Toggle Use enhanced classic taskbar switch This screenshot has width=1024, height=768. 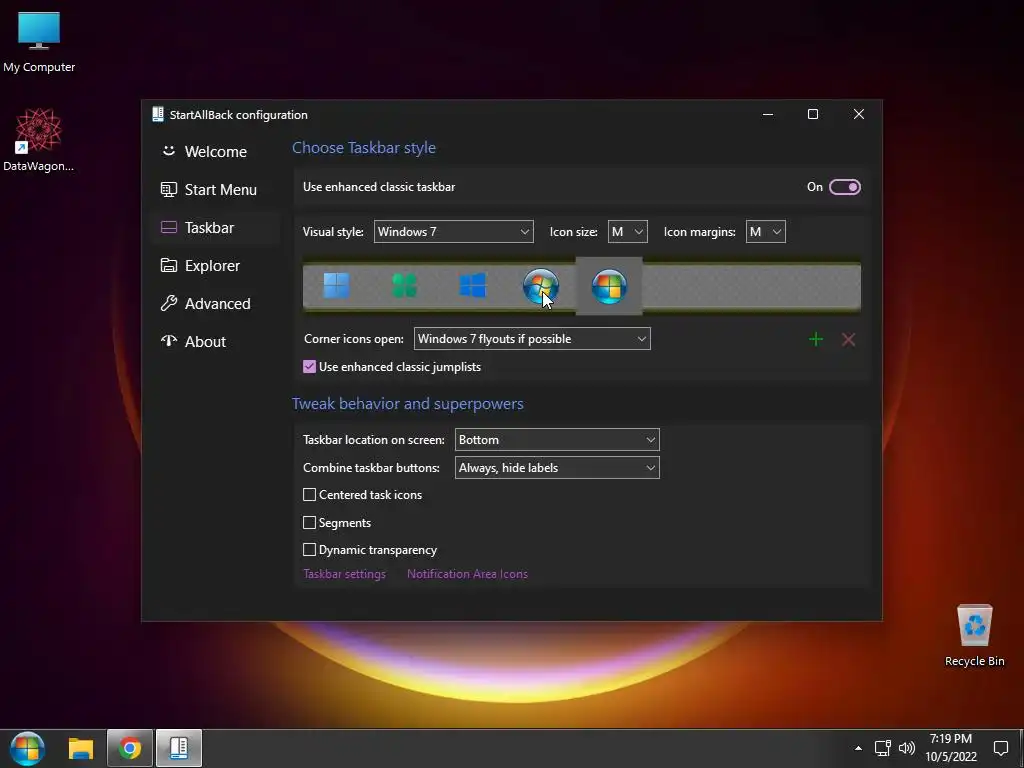(844, 187)
